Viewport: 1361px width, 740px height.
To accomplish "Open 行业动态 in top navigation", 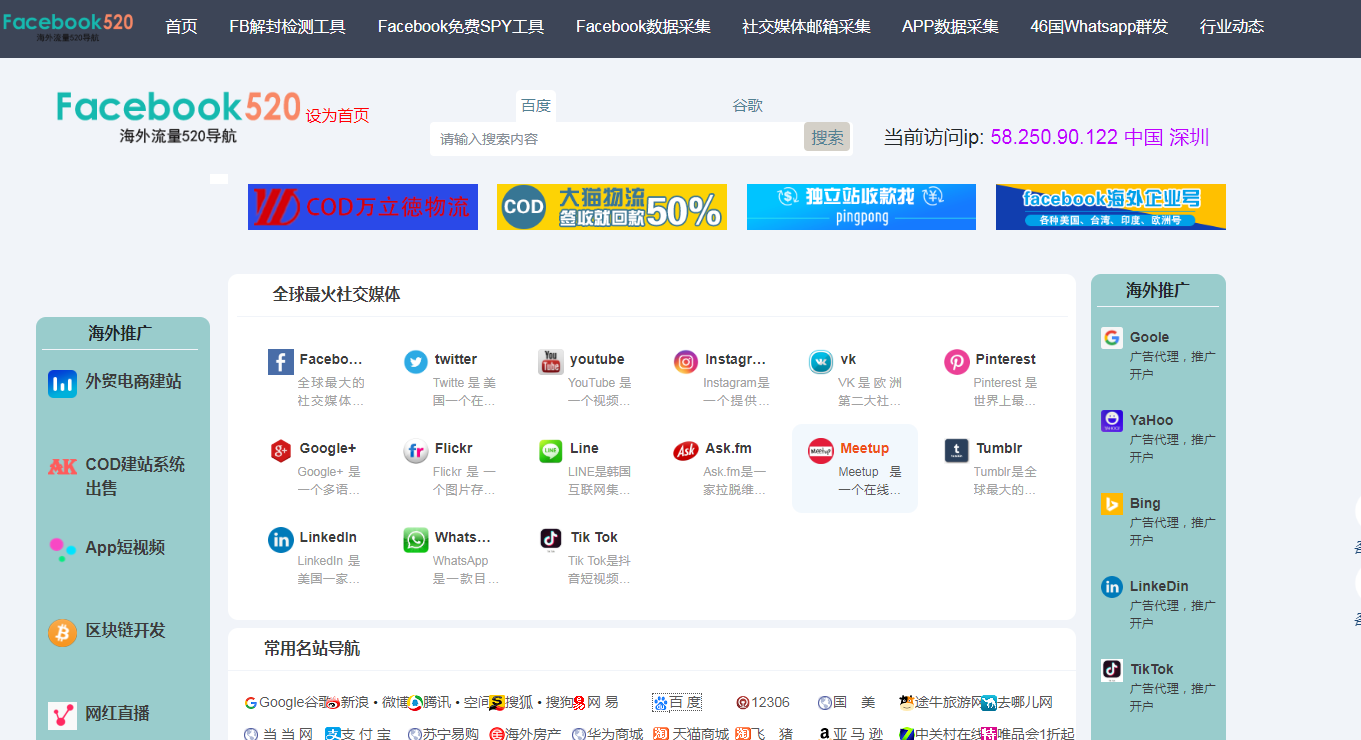I will pyautogui.click(x=1232, y=27).
